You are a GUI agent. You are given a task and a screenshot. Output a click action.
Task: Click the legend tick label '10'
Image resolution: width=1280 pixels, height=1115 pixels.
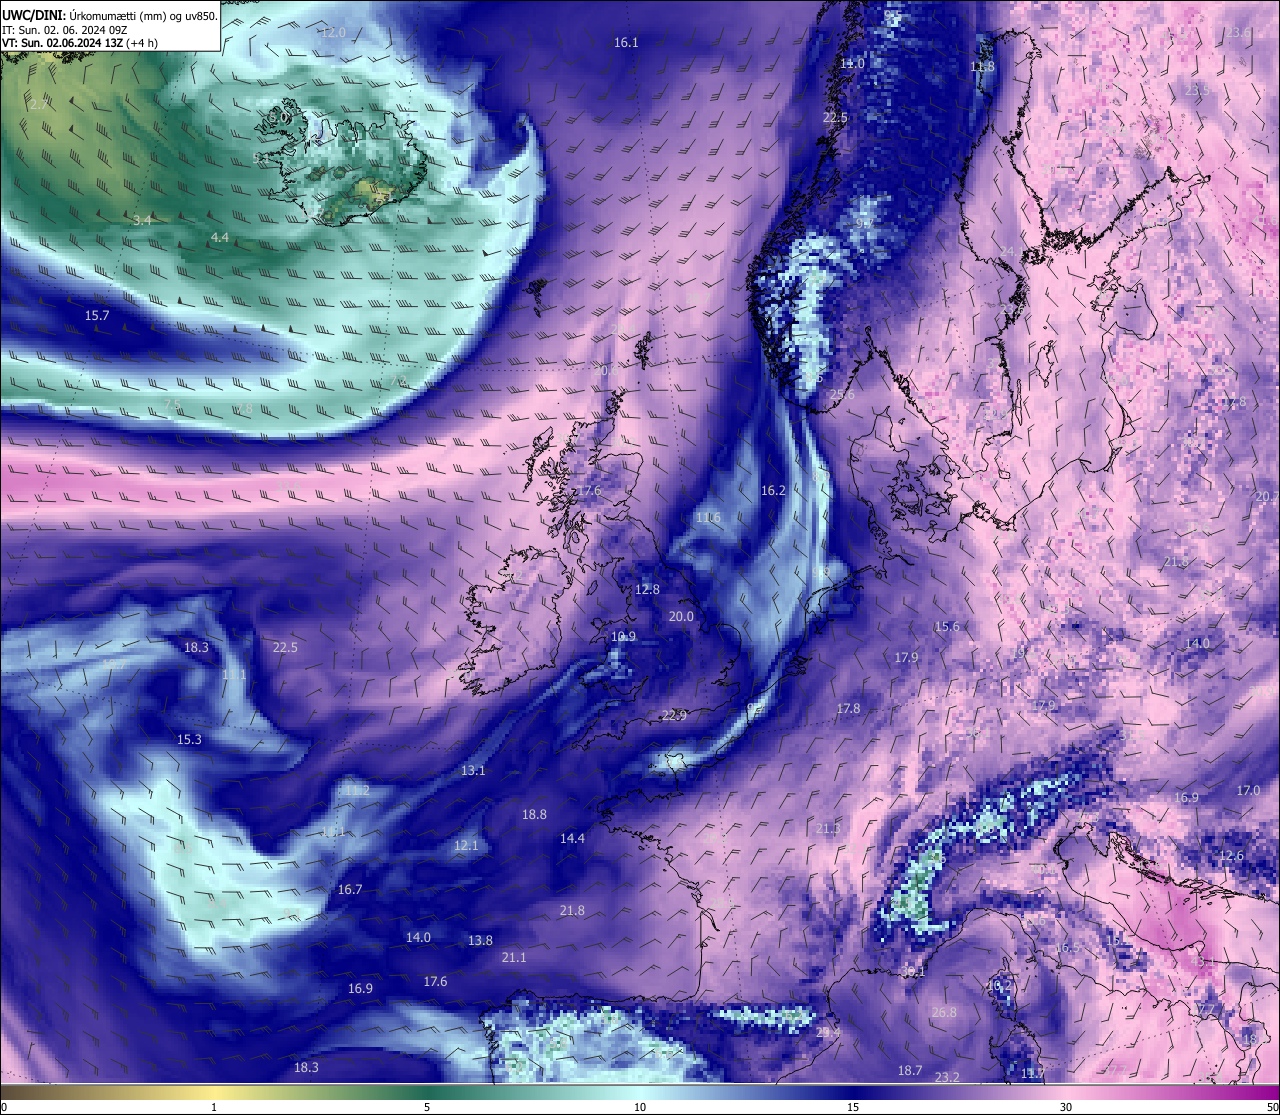coord(640,1107)
